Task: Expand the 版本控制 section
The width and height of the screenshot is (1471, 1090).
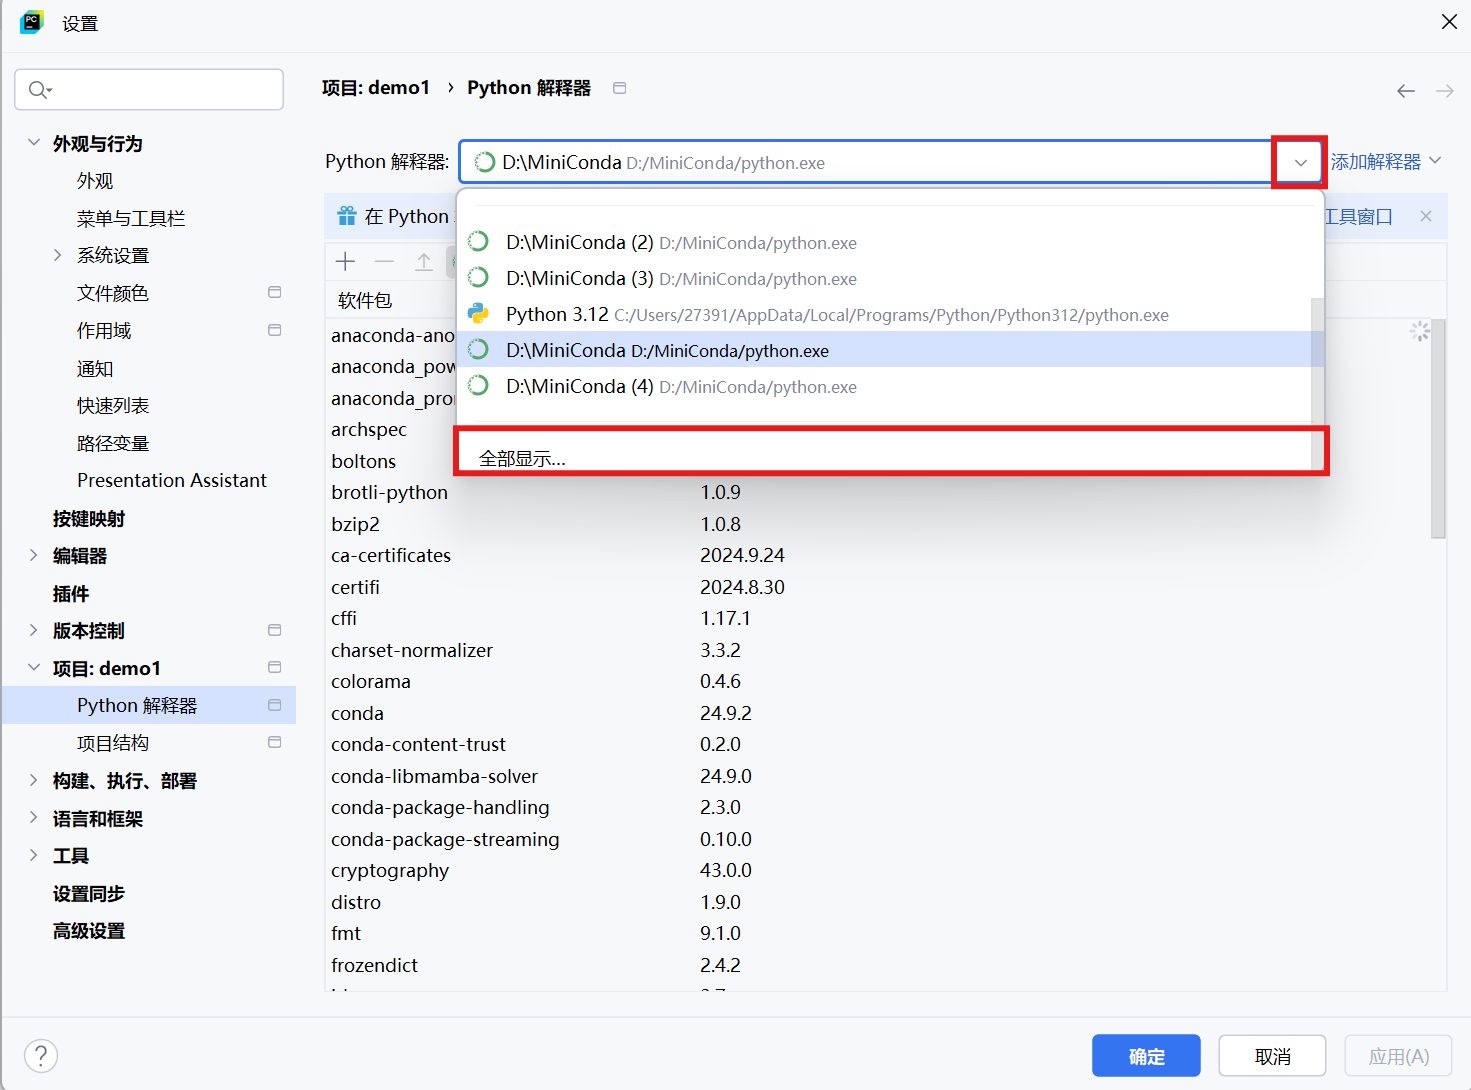Action: 34,630
